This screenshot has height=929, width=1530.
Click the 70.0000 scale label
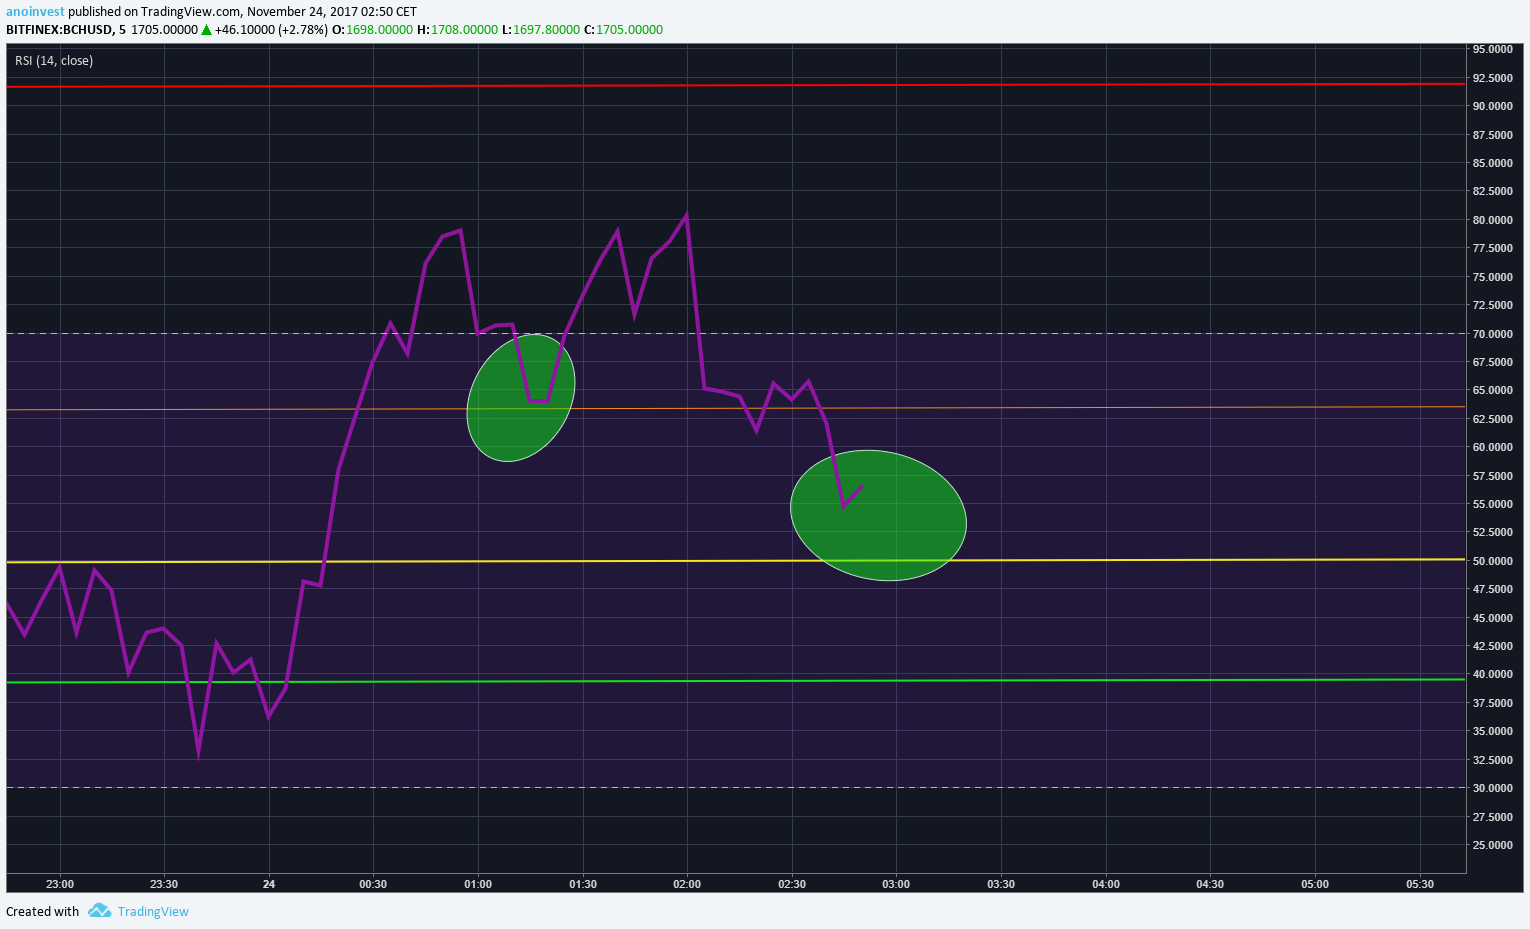pos(1492,334)
